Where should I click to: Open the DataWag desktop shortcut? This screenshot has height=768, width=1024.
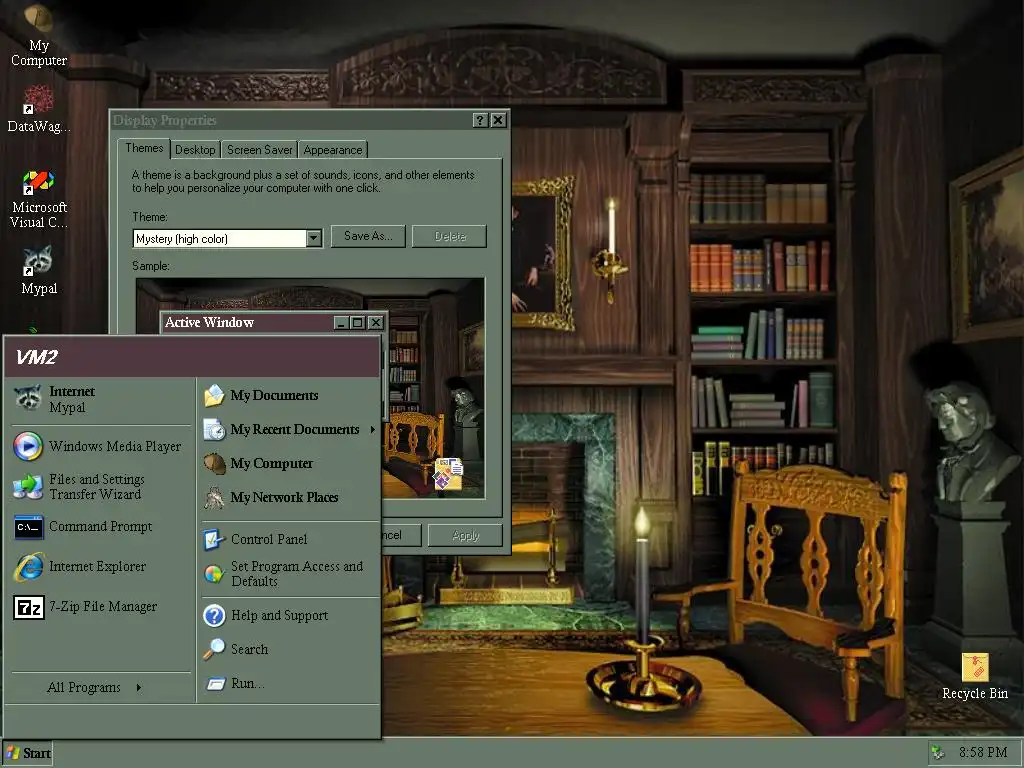[39, 109]
